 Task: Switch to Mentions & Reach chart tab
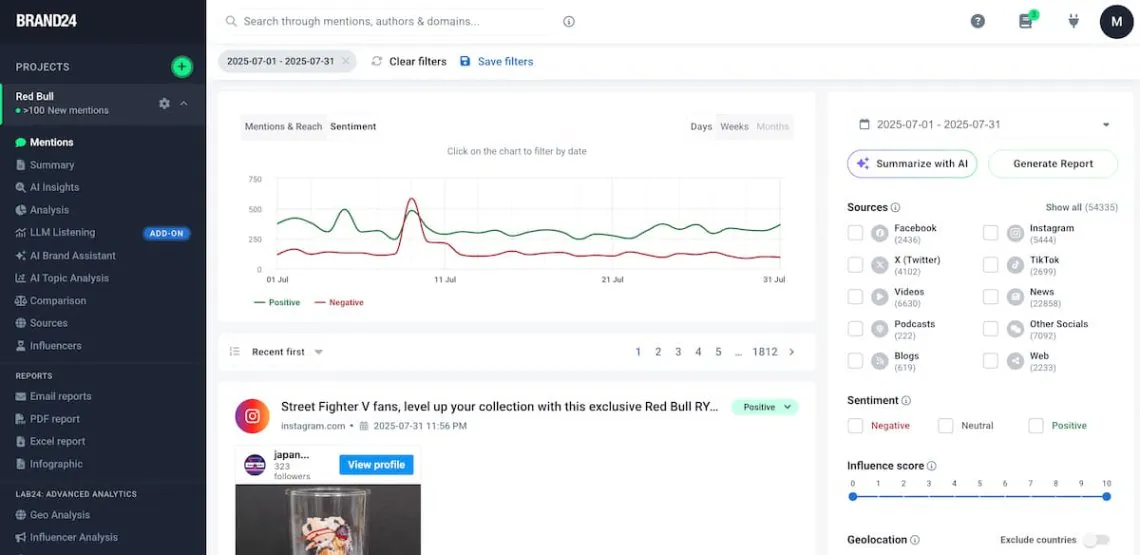(283, 127)
